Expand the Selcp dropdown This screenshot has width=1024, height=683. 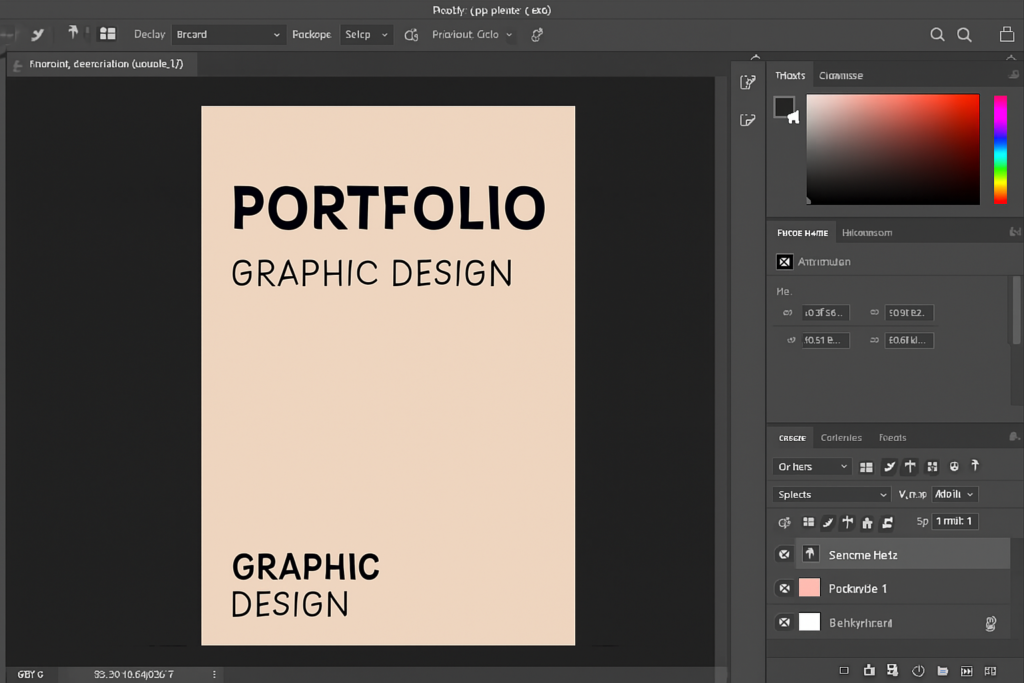[x=366, y=34]
